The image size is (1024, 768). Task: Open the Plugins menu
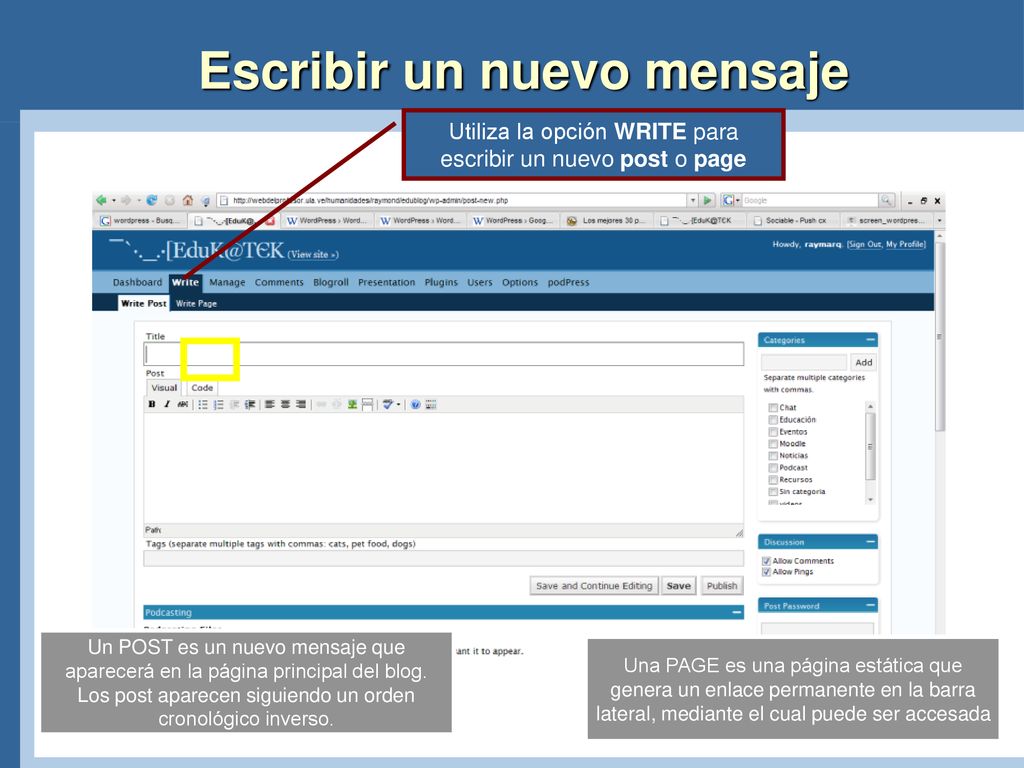point(441,282)
